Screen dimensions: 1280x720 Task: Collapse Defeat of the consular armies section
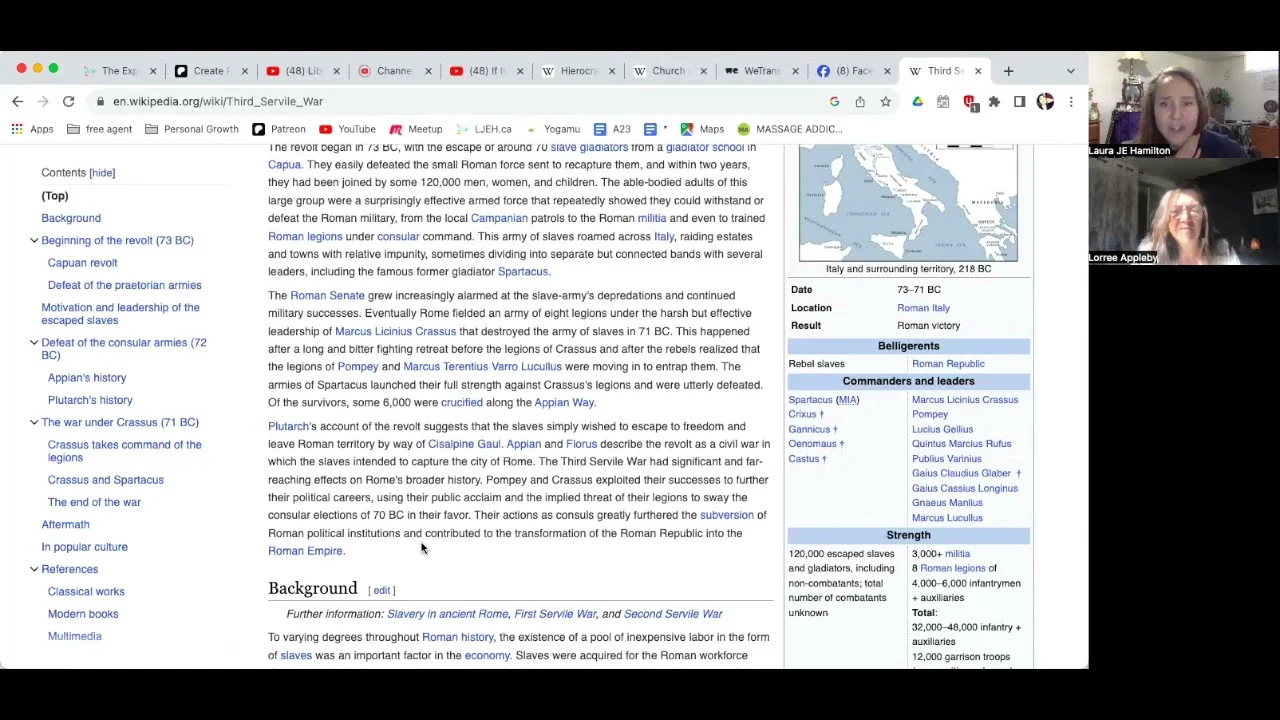(34, 343)
